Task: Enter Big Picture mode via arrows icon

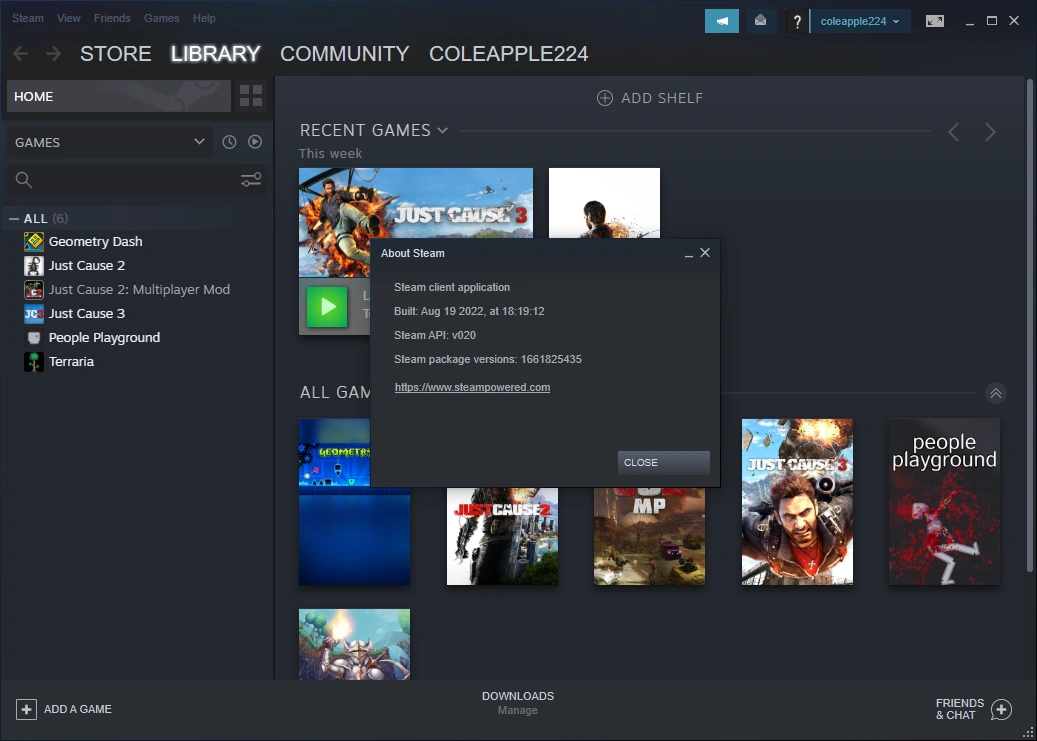Action: pyautogui.click(x=934, y=19)
